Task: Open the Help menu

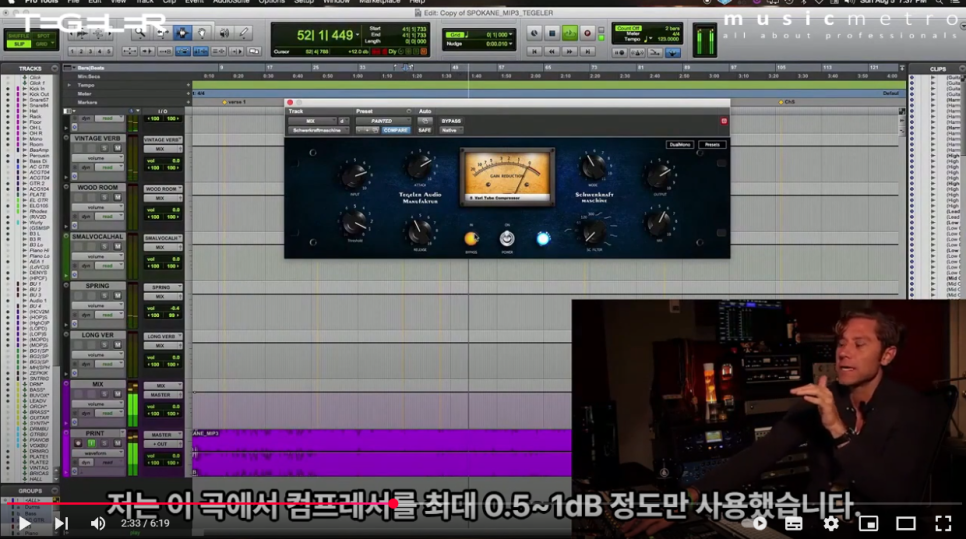Action: [417, 2]
